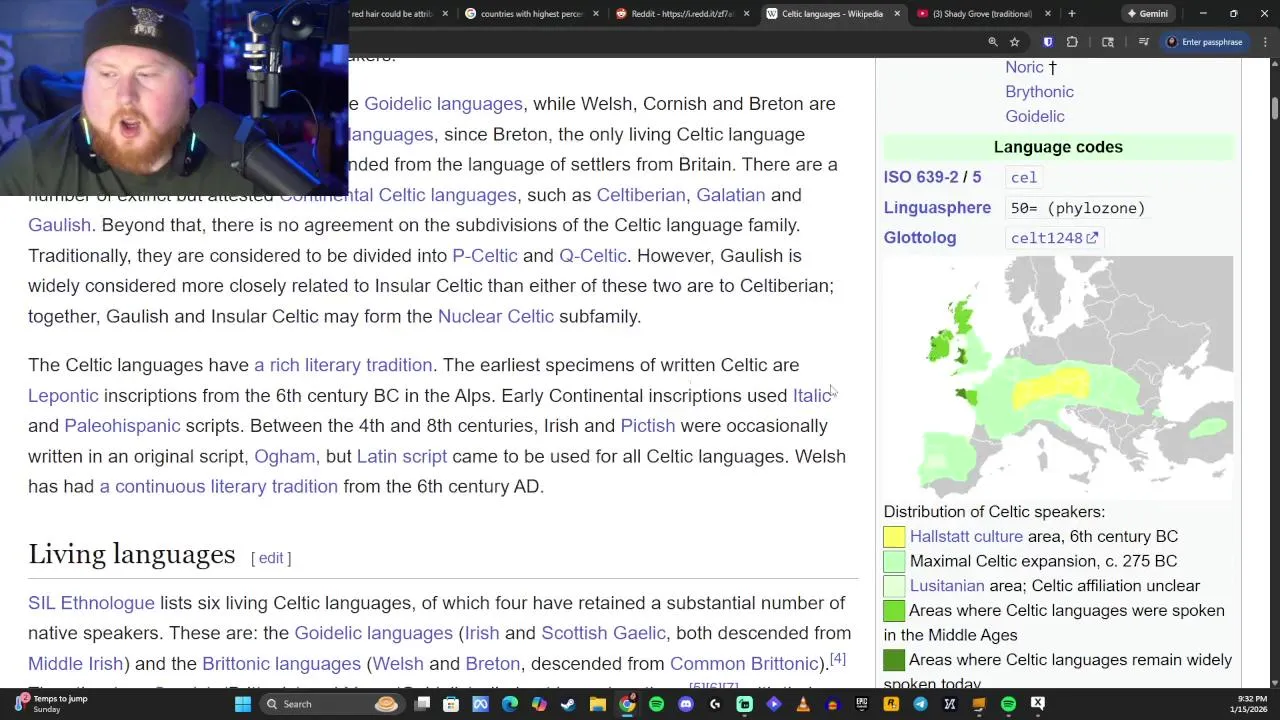The height and width of the screenshot is (720, 1280).
Task: Open citation footnote 4
Action: pyautogui.click(x=838, y=659)
